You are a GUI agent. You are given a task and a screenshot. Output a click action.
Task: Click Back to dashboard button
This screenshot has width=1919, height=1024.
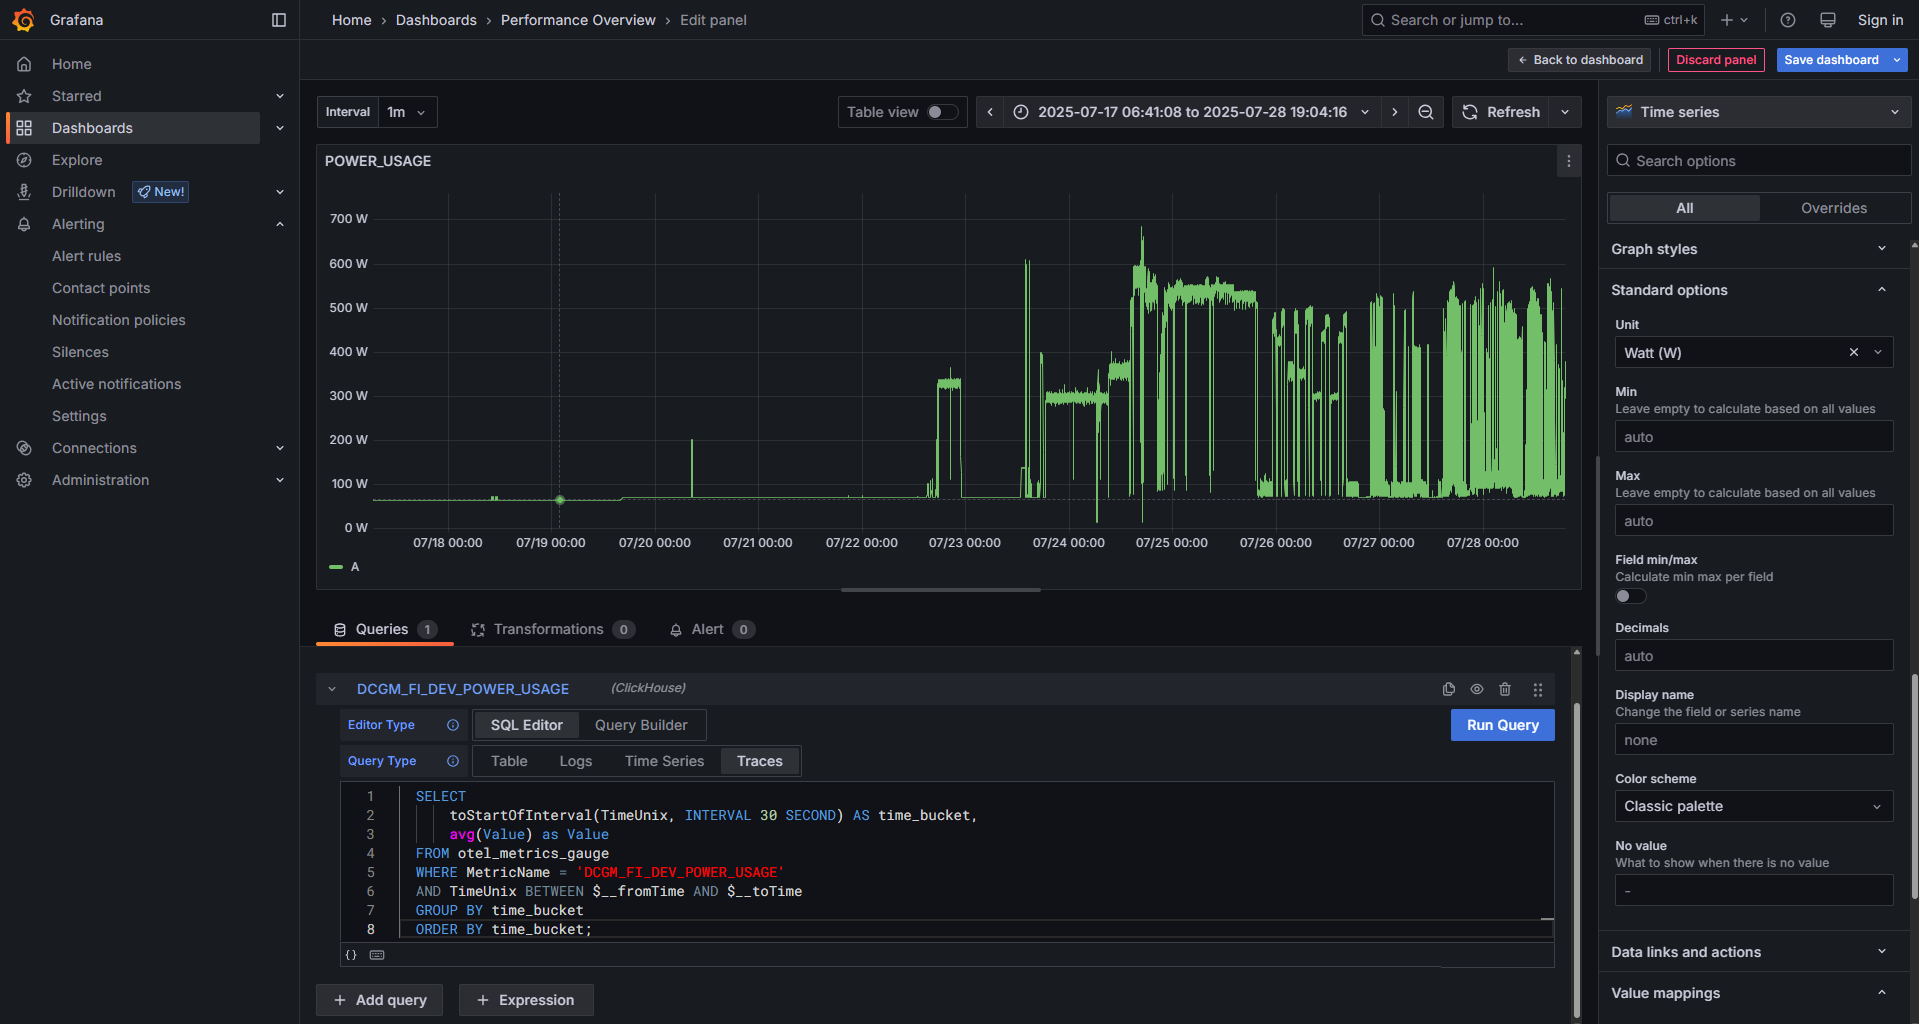coord(1580,60)
